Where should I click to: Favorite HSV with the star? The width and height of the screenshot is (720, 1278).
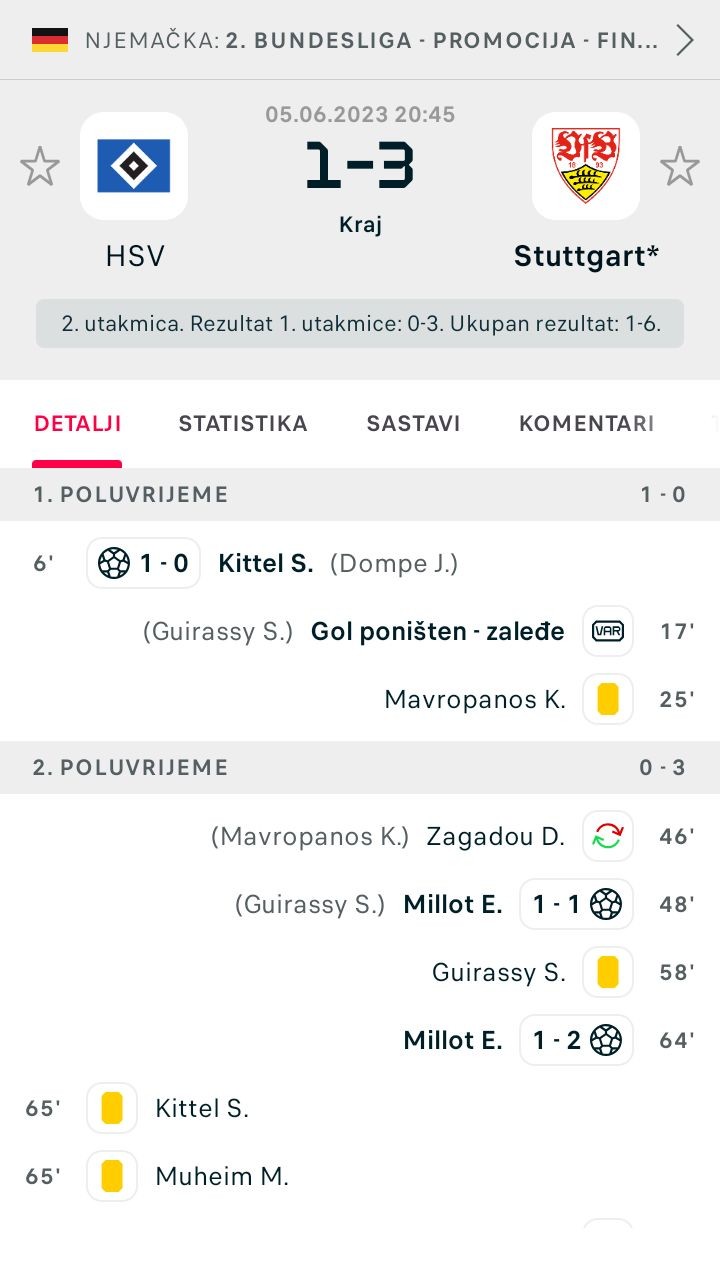coord(40,166)
